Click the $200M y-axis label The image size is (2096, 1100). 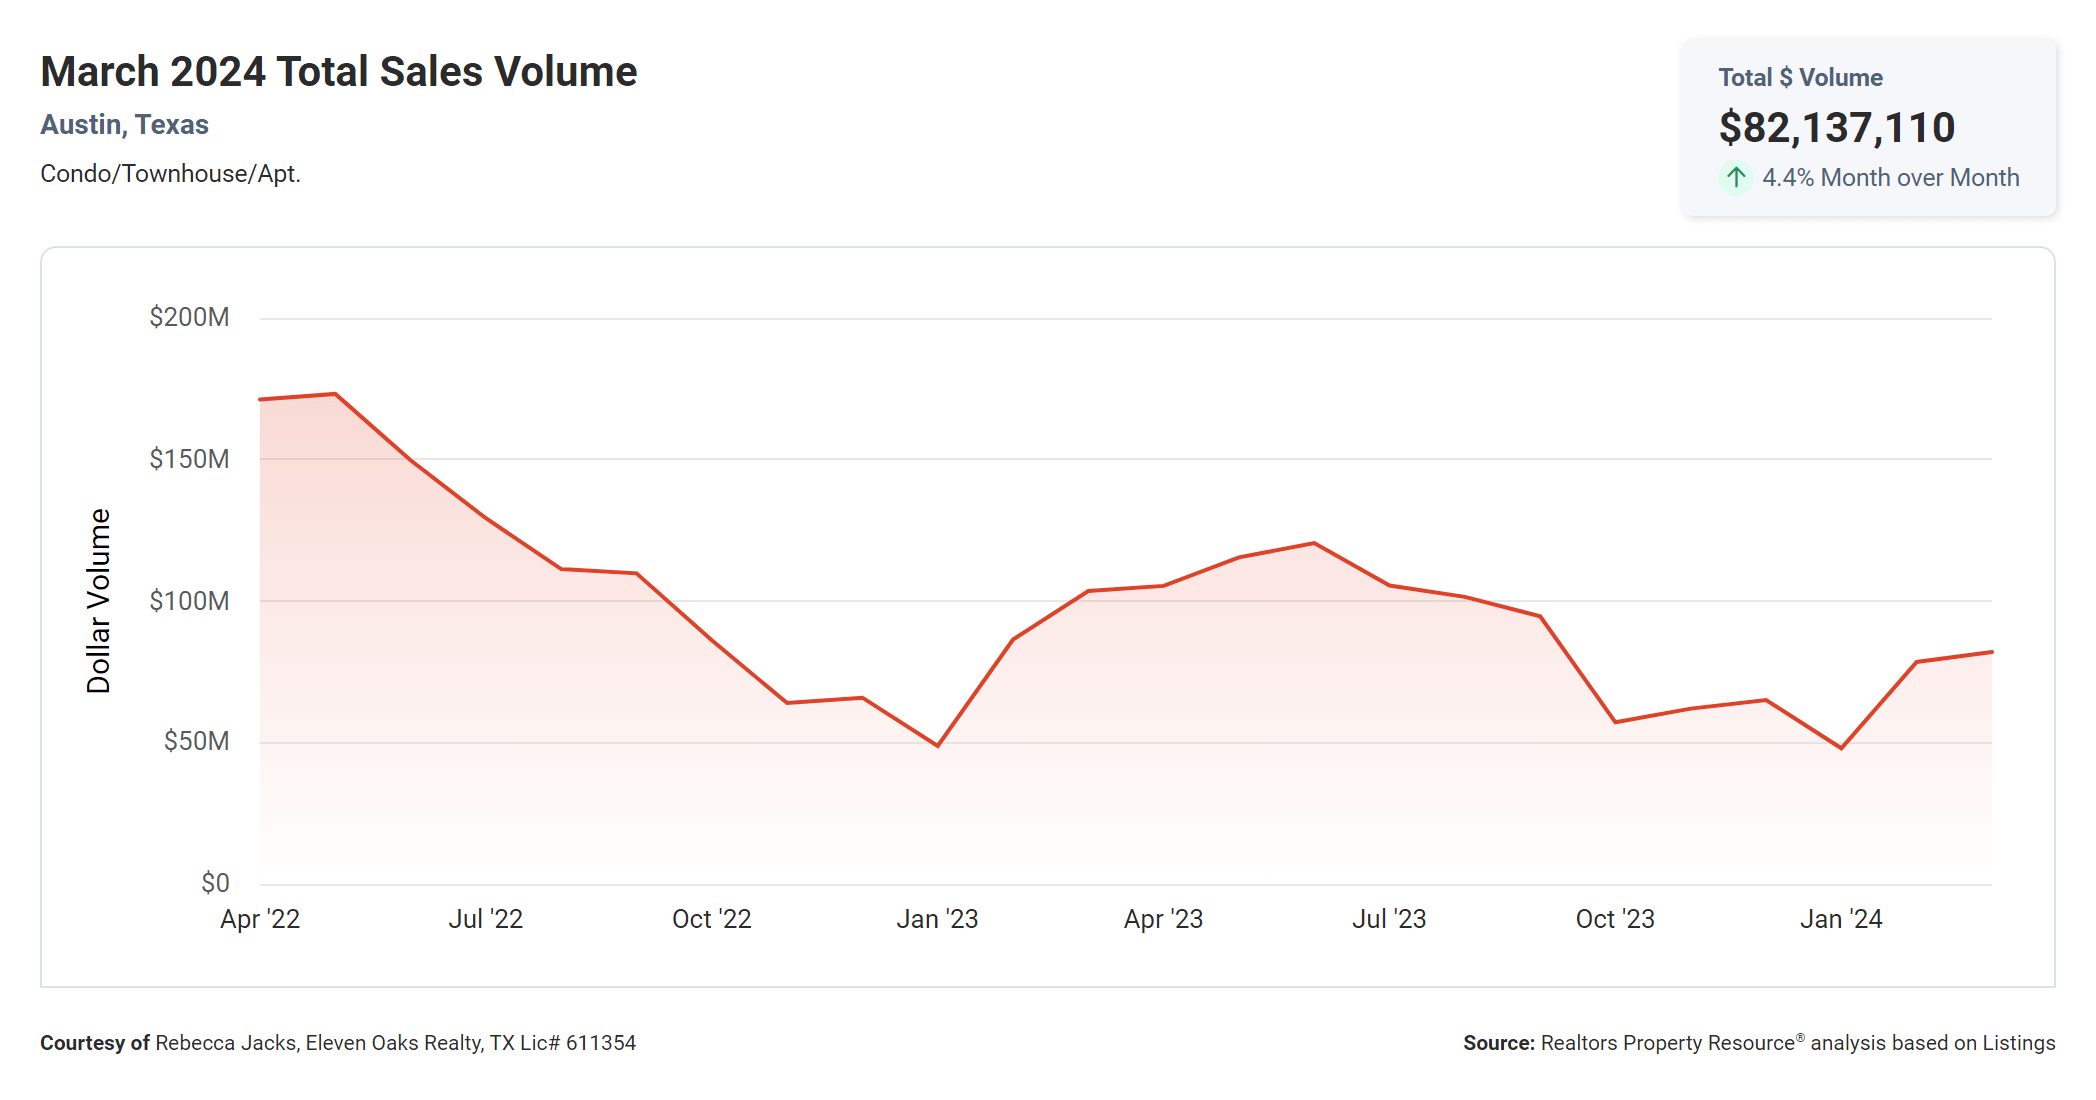(189, 318)
